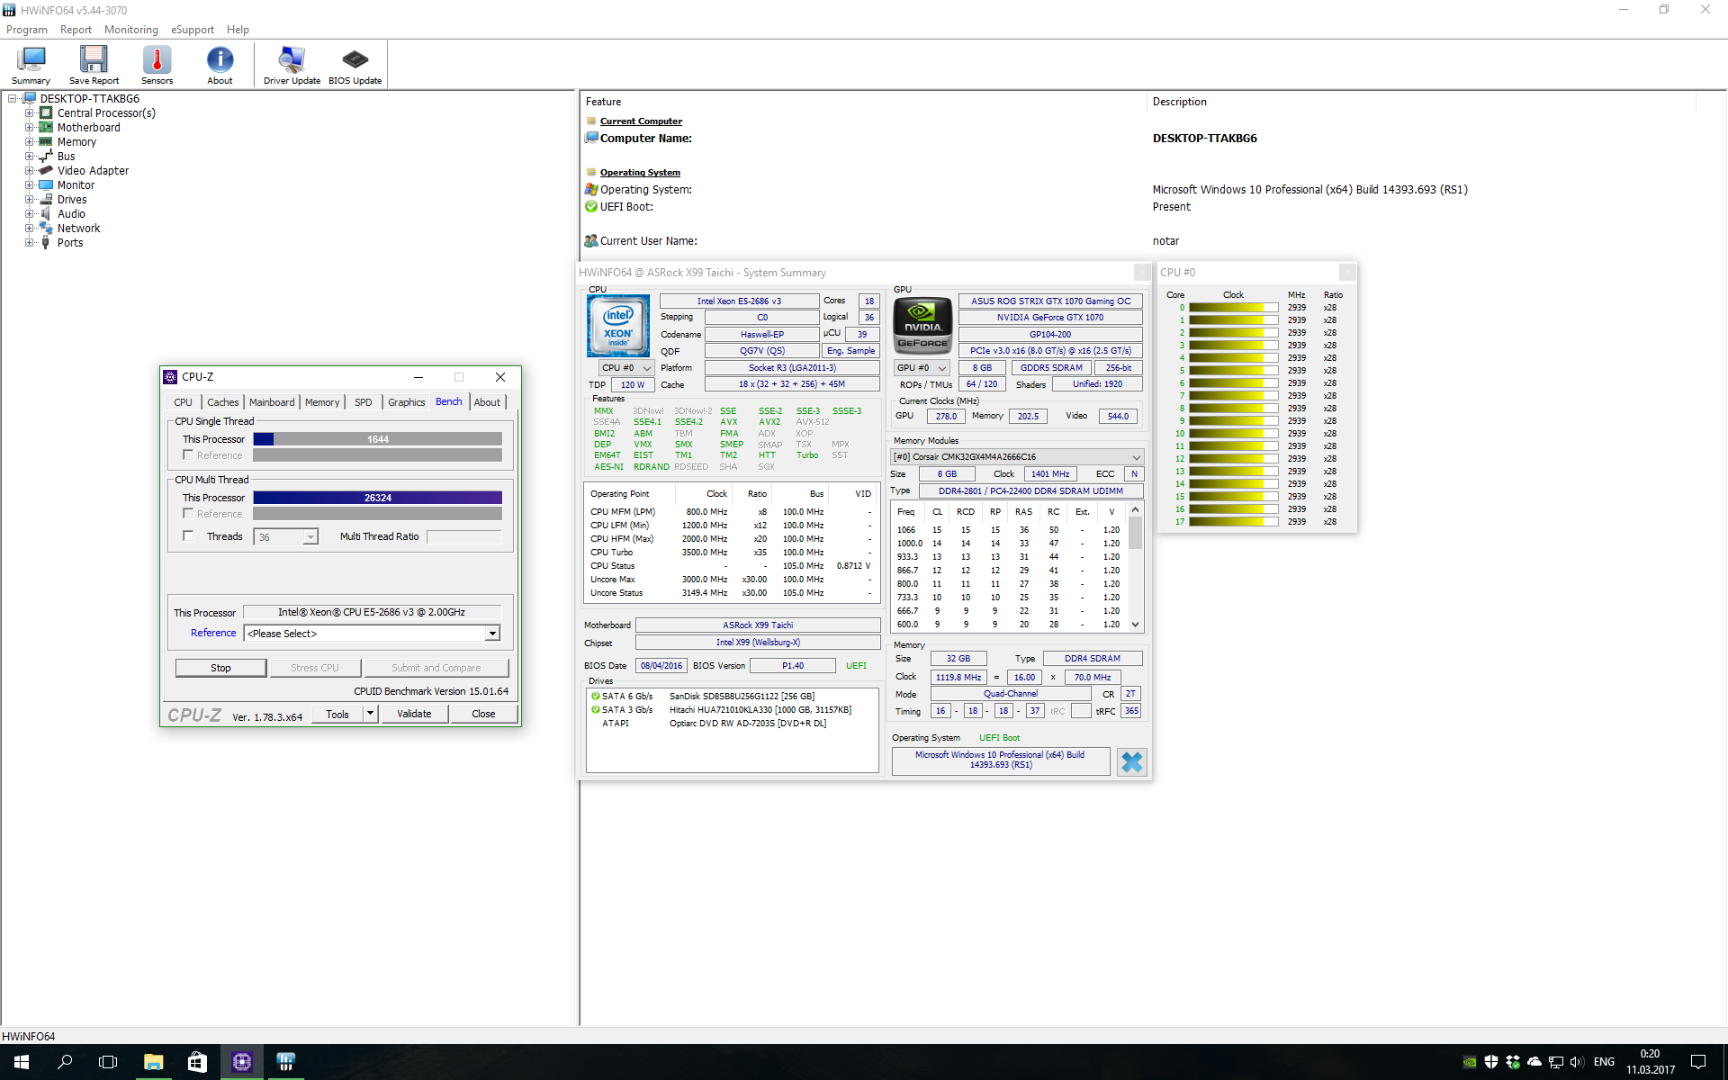Switch to CPU-Z taskbar icon
The width and height of the screenshot is (1728, 1080).
point(242,1062)
